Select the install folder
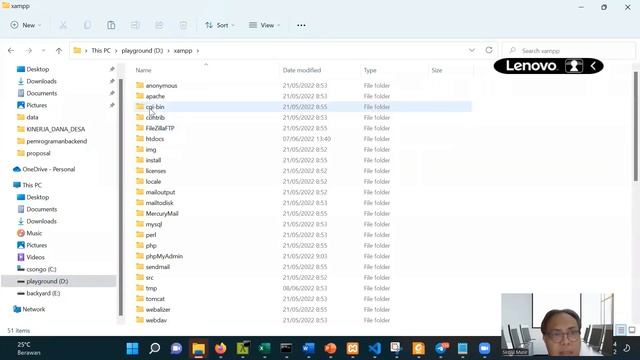 [x=153, y=160]
